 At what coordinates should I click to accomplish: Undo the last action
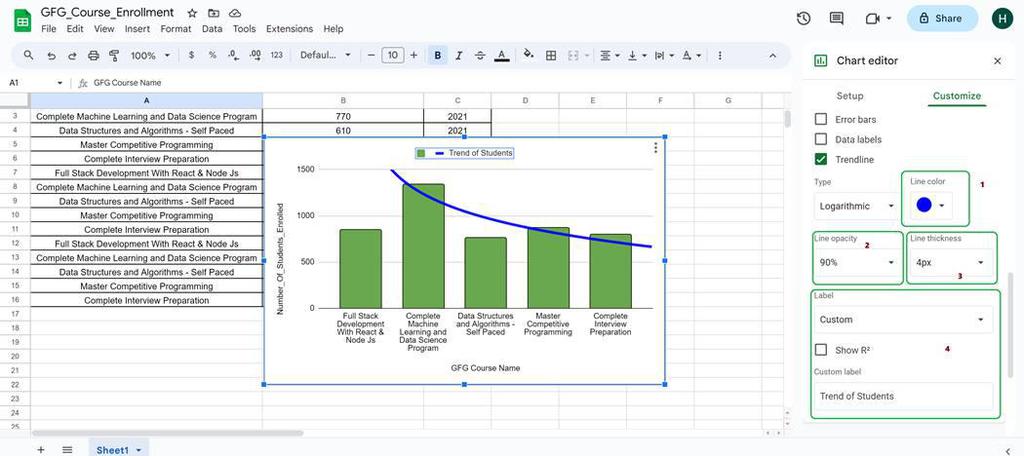51,56
